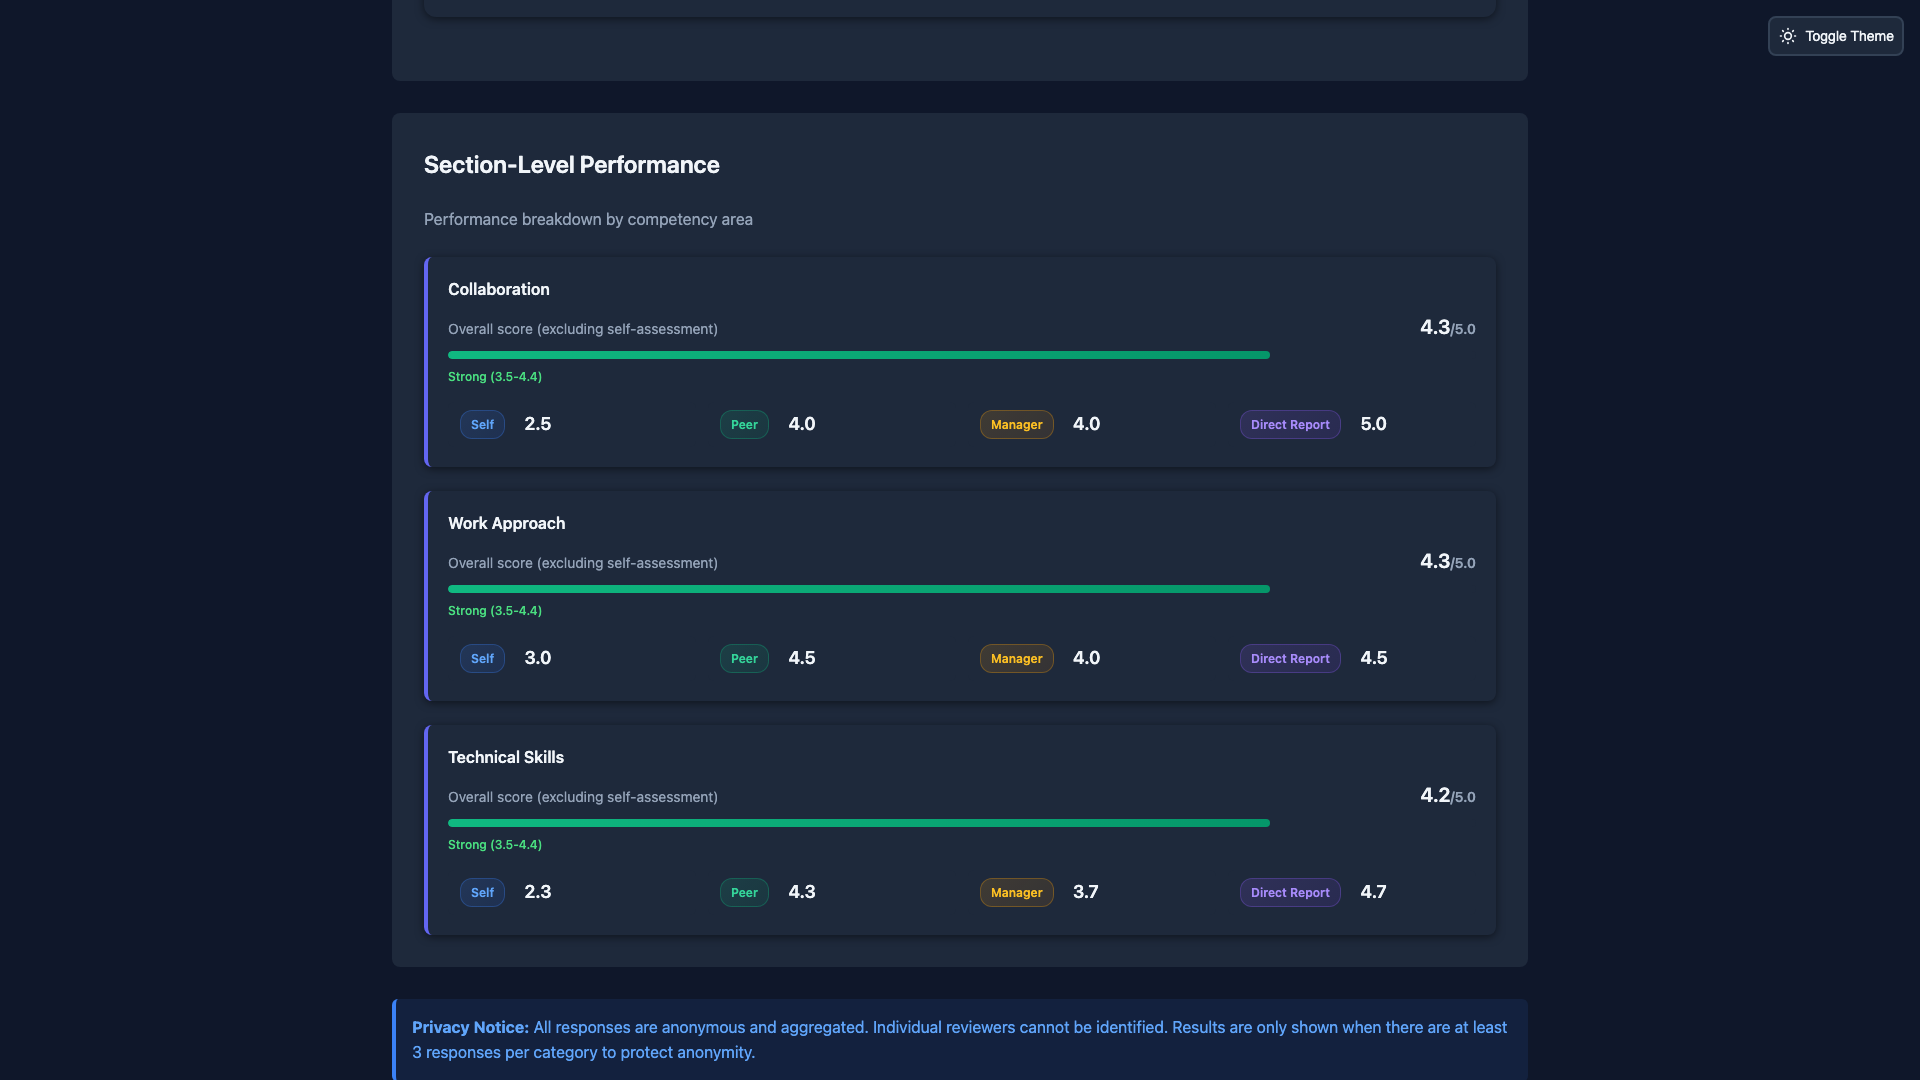This screenshot has height=1080, width=1920.
Task: Select the Manager badge under Work Approach
Action: [1016, 658]
